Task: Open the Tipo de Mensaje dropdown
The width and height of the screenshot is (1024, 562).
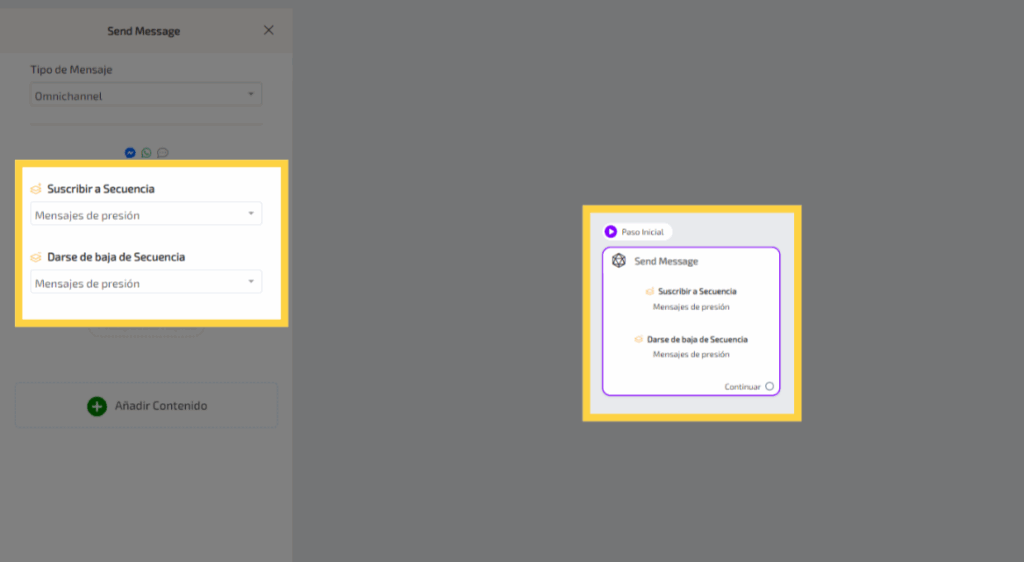Action: (146, 96)
